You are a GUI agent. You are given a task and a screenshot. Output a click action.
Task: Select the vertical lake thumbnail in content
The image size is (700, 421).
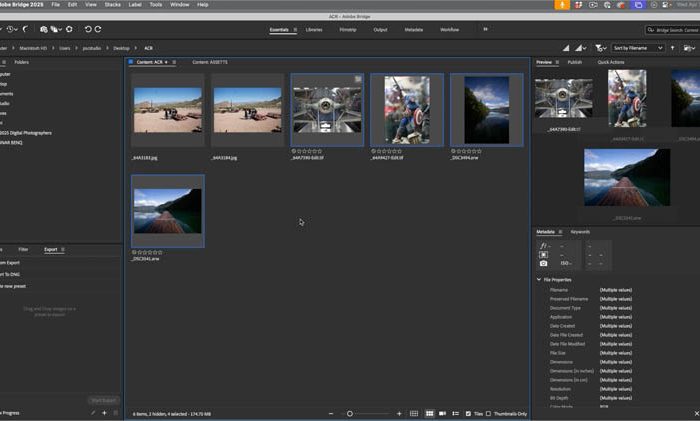point(487,110)
